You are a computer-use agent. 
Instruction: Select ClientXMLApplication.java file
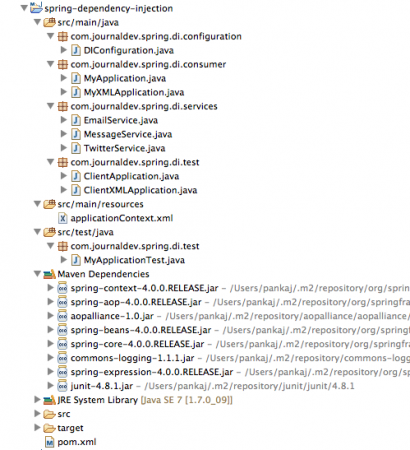(x=140, y=190)
